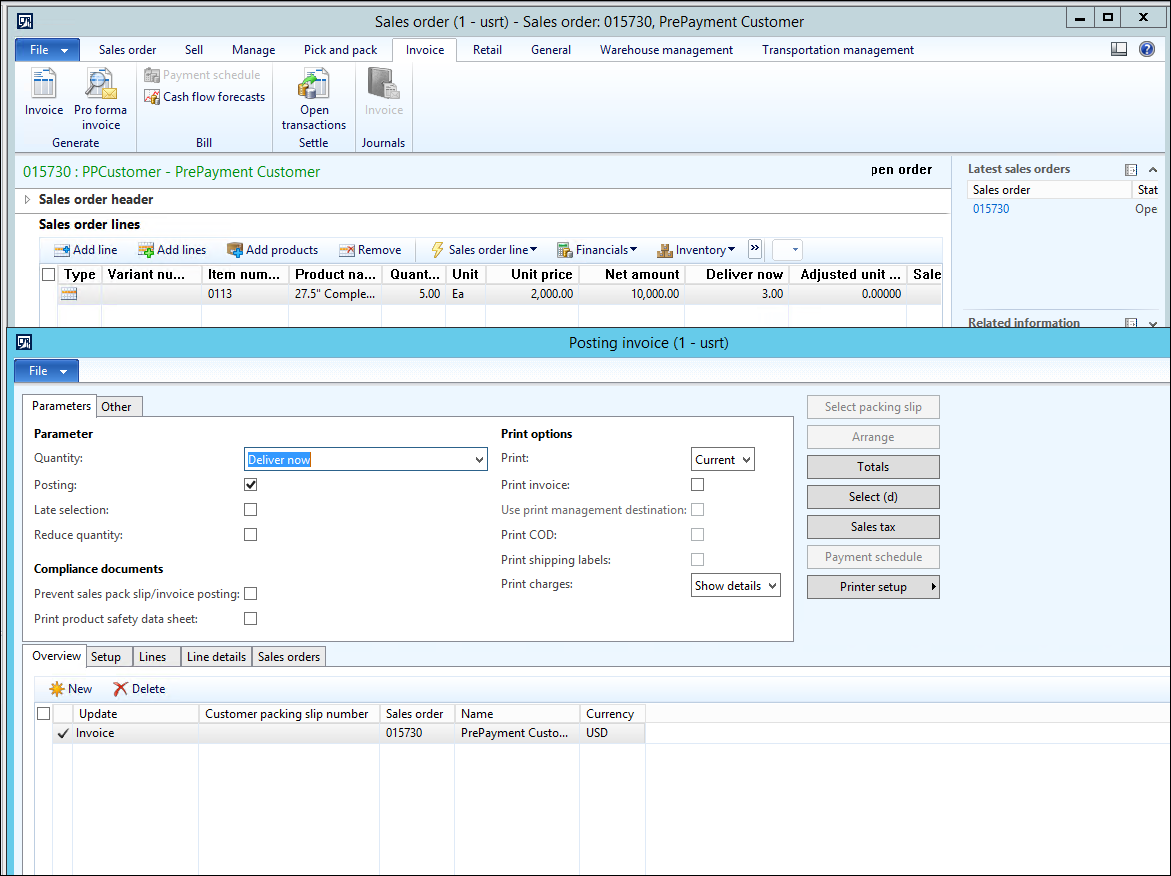Open the help icon in title ribbon

[x=1147, y=49]
